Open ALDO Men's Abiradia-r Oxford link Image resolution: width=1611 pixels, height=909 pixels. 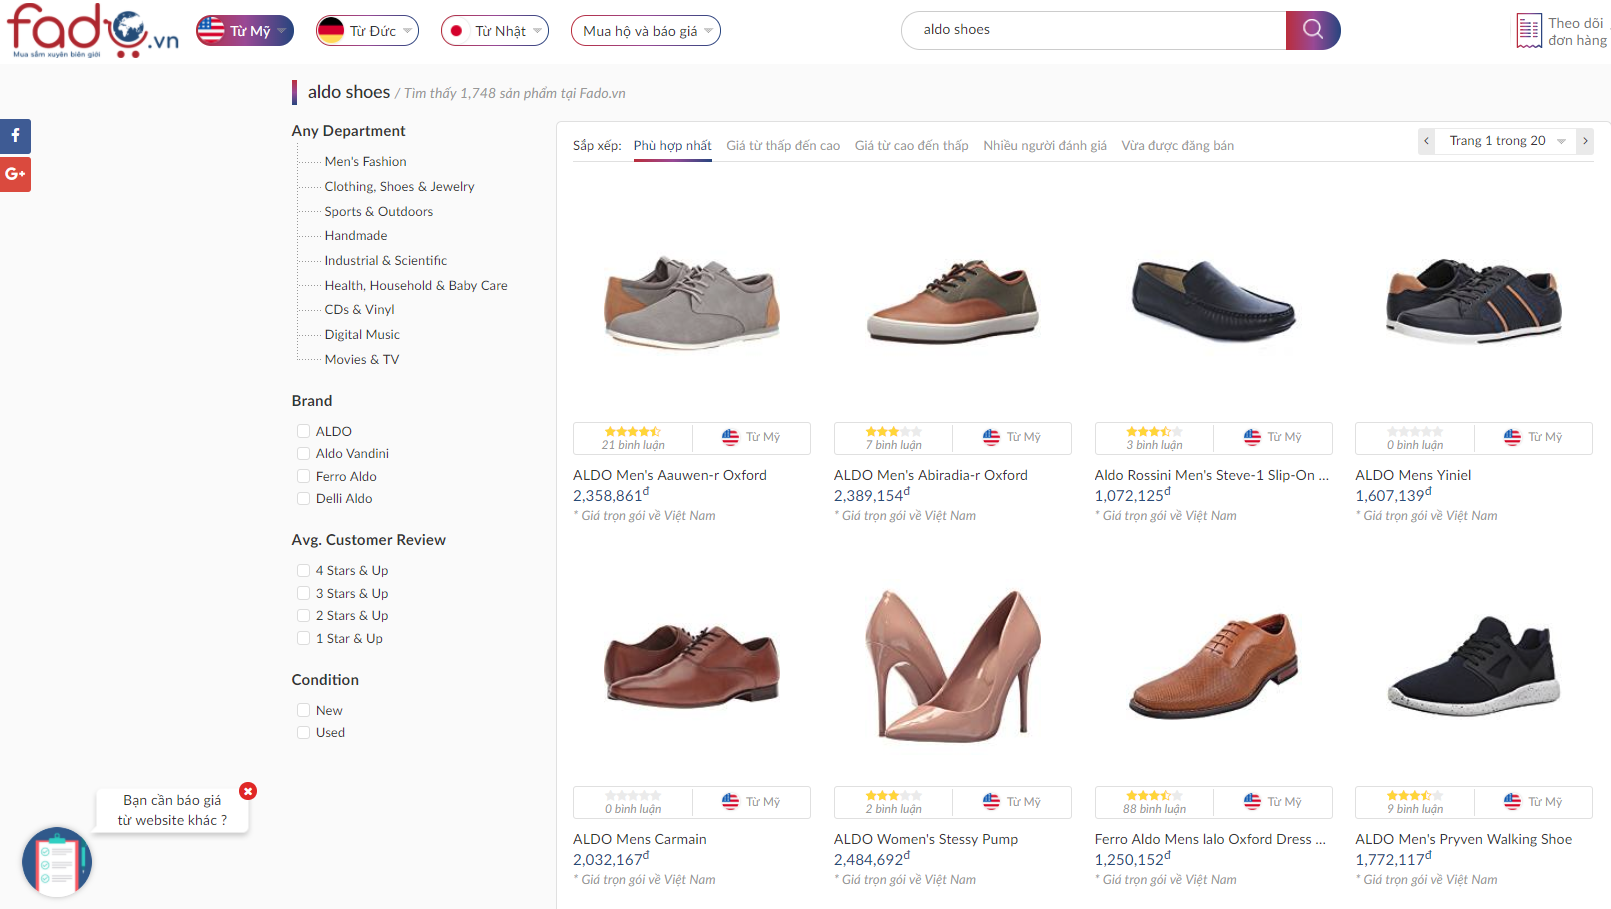tap(931, 475)
